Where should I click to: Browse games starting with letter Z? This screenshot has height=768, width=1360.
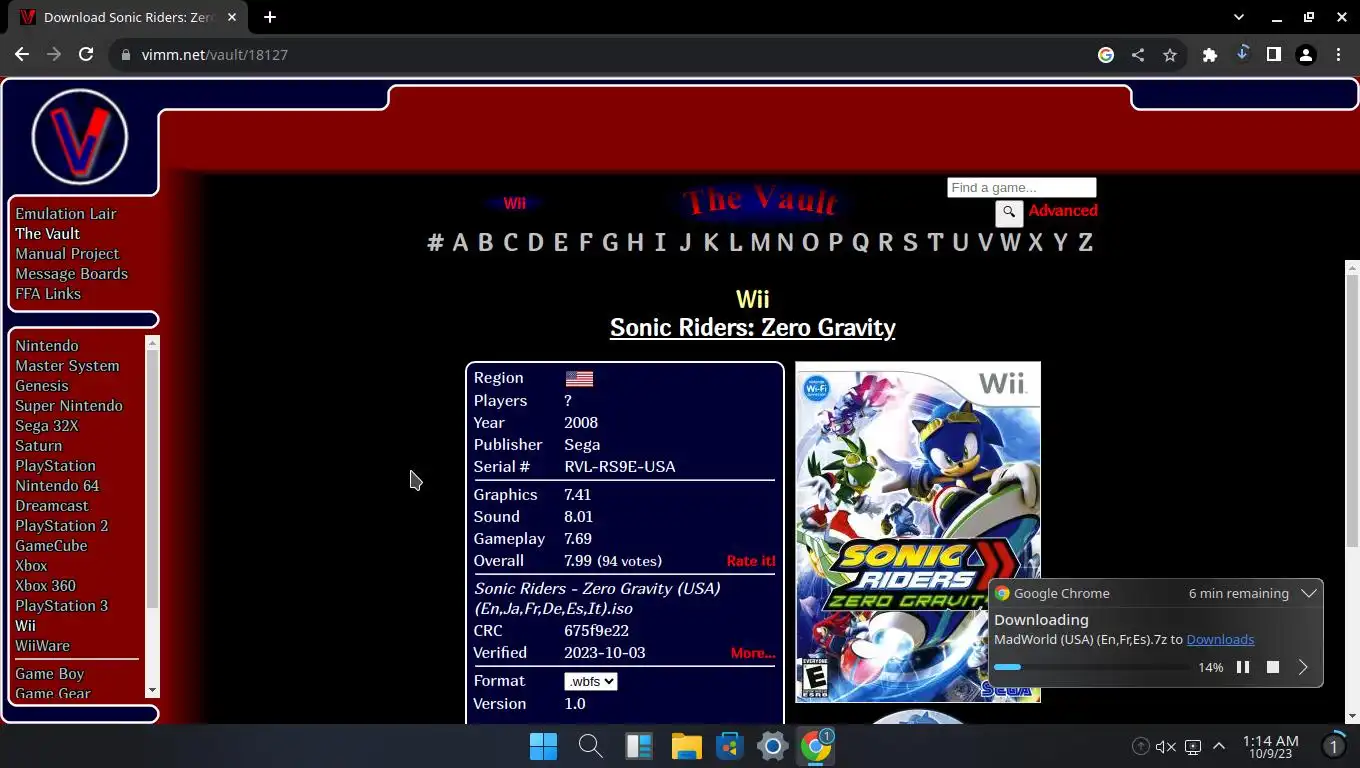pos(1085,242)
